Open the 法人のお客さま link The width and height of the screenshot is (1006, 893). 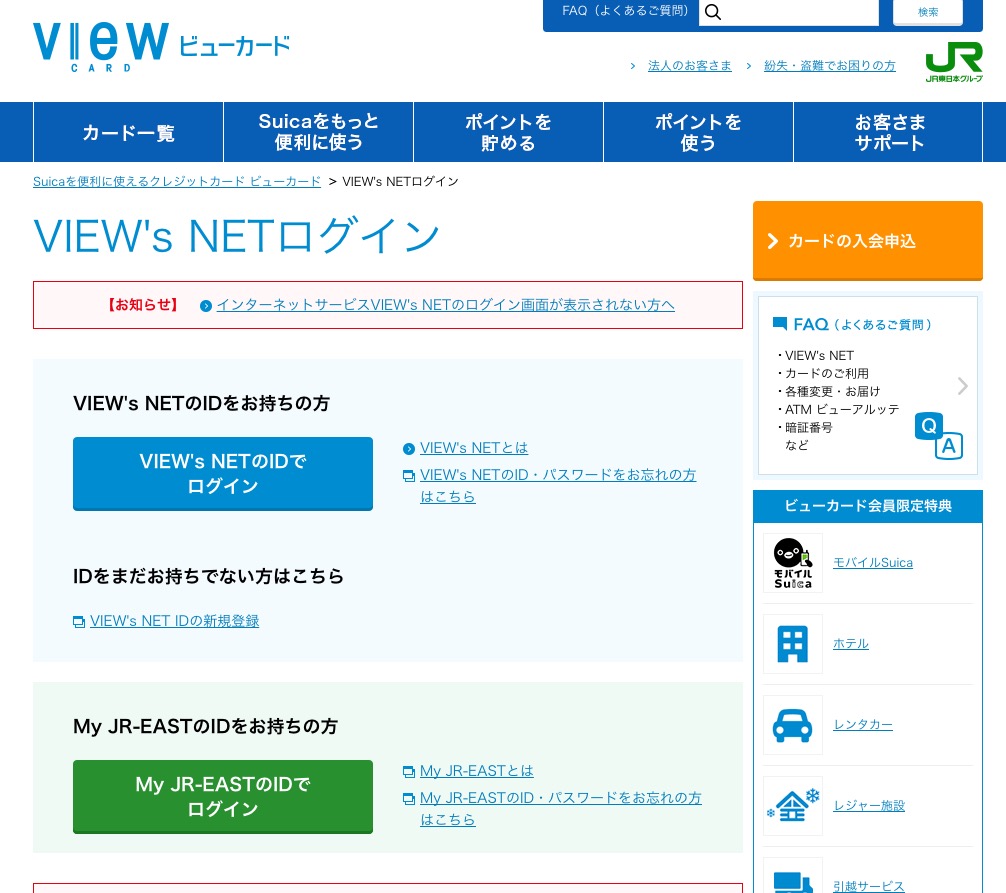689,65
